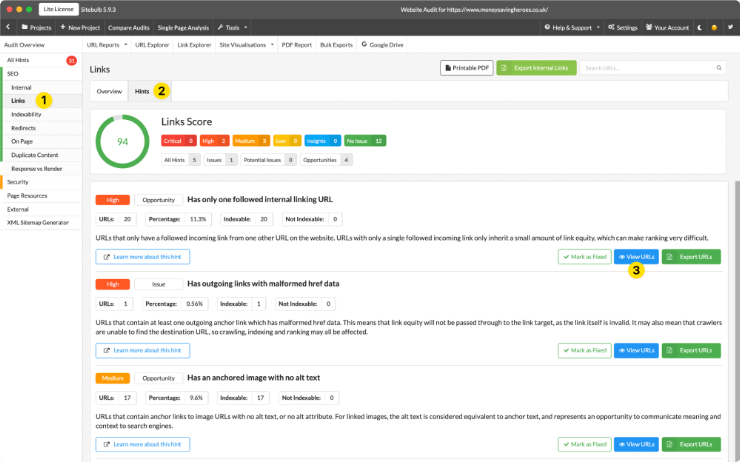Viewport: 740px width, 462px height.
Task: Open Security in the sidebar
Action: [17, 182]
